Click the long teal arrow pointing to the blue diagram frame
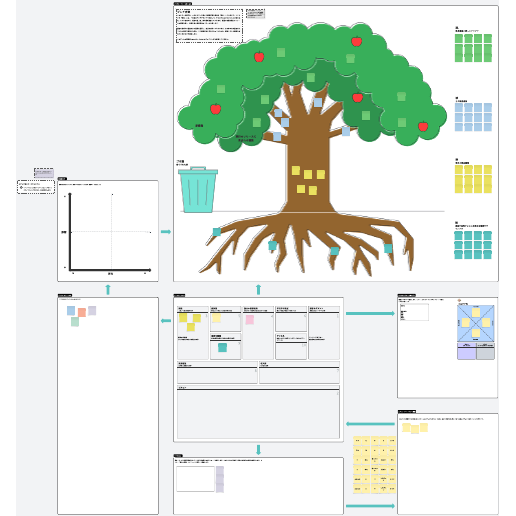516x516 pixels. click(370, 313)
